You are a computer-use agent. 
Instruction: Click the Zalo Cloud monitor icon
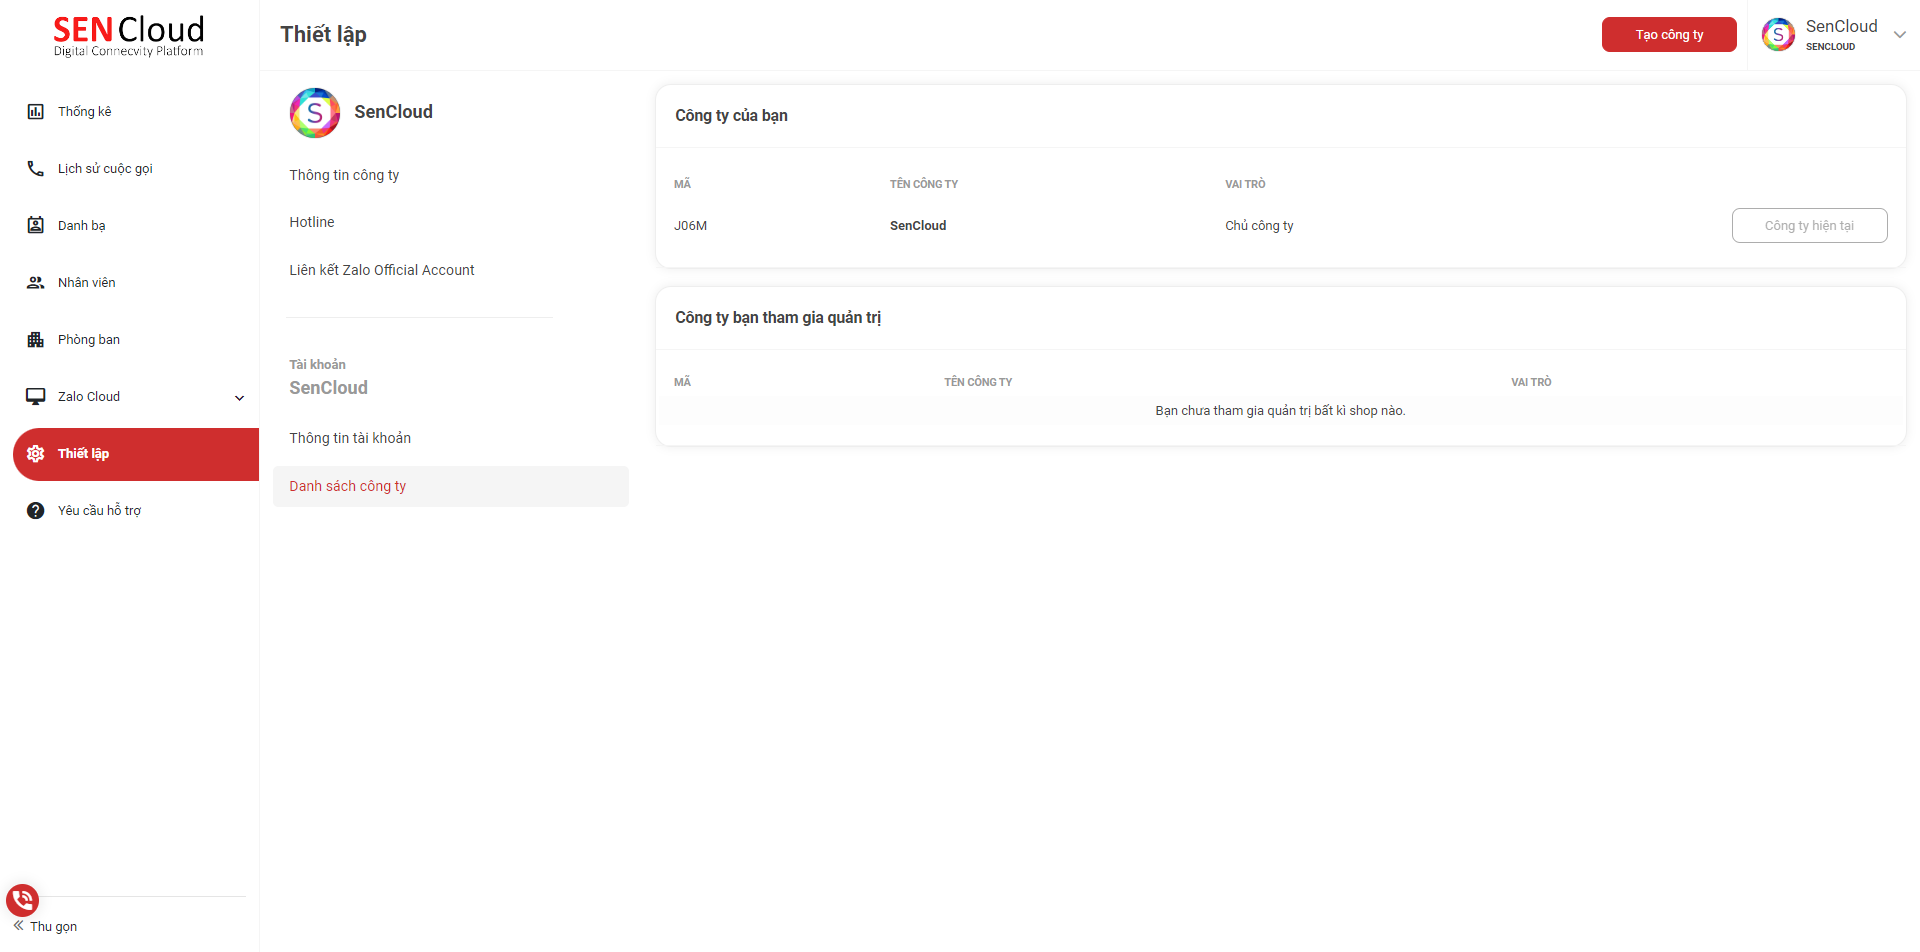(35, 397)
